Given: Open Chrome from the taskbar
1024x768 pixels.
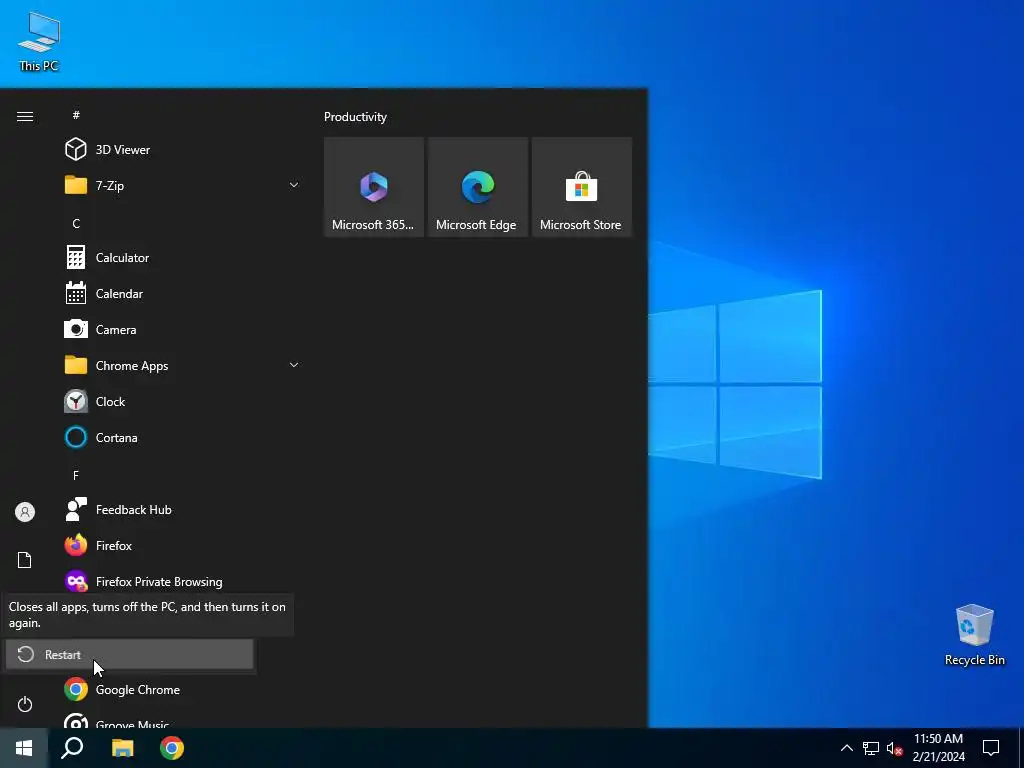Looking at the screenshot, I should [x=172, y=748].
